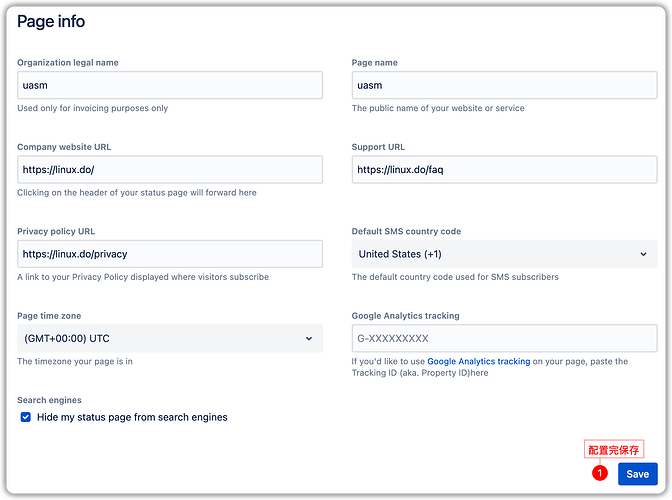The width and height of the screenshot is (672, 500).
Task: Click the Organization legal name label
Action: tap(68, 63)
